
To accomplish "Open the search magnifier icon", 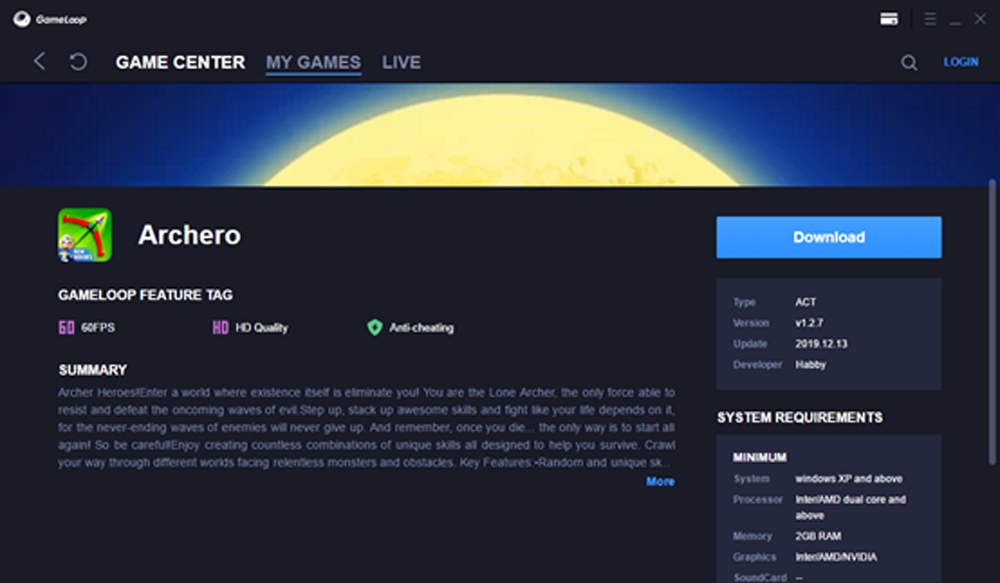I will tap(909, 63).
